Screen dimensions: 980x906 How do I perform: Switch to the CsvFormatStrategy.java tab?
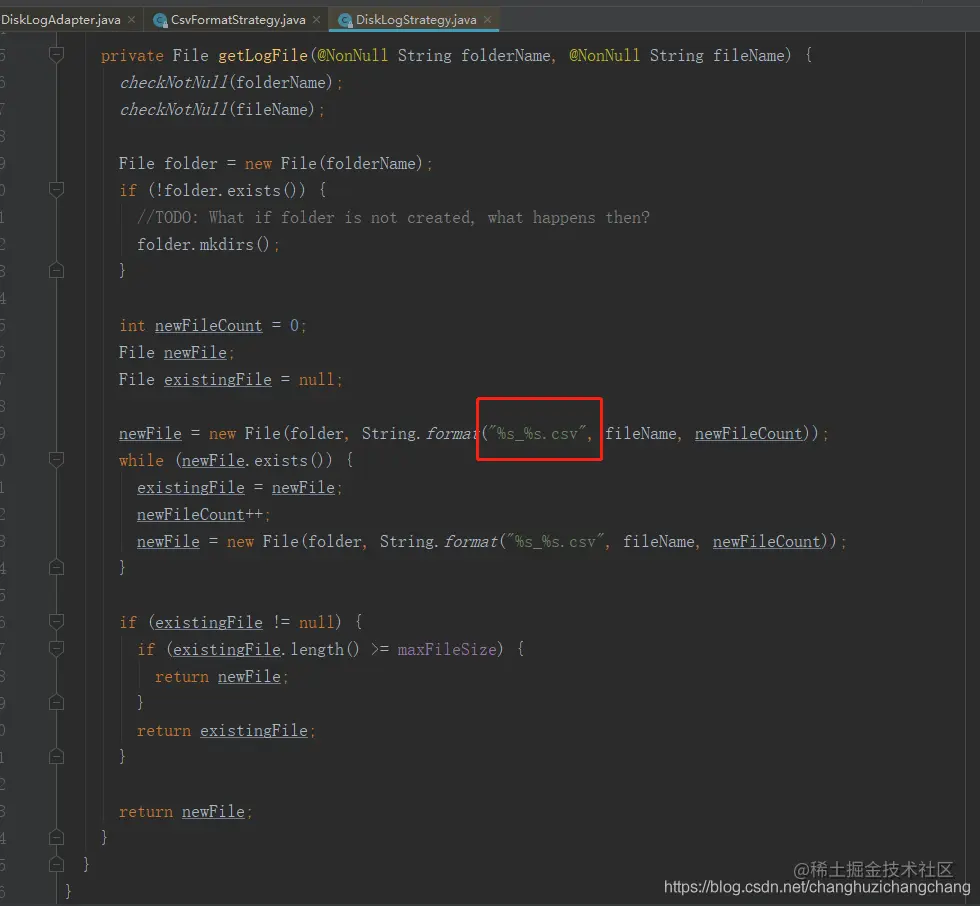pos(238,20)
